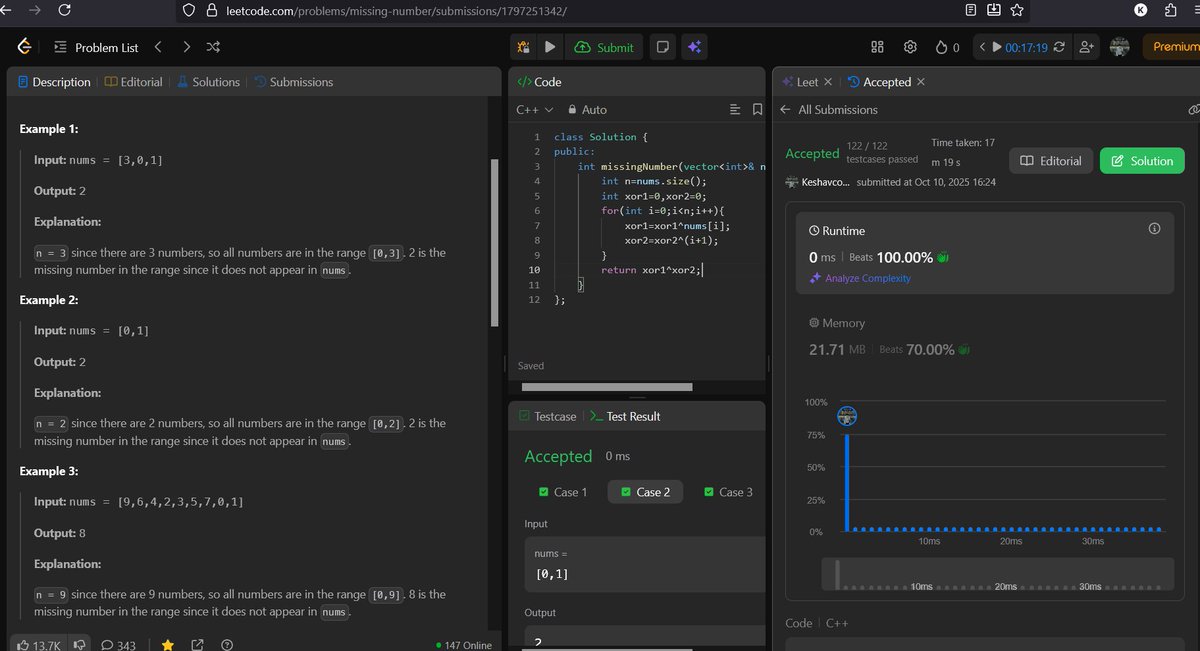1200x651 pixels.
Task: Click Analyze Complexity link
Action: (859, 278)
